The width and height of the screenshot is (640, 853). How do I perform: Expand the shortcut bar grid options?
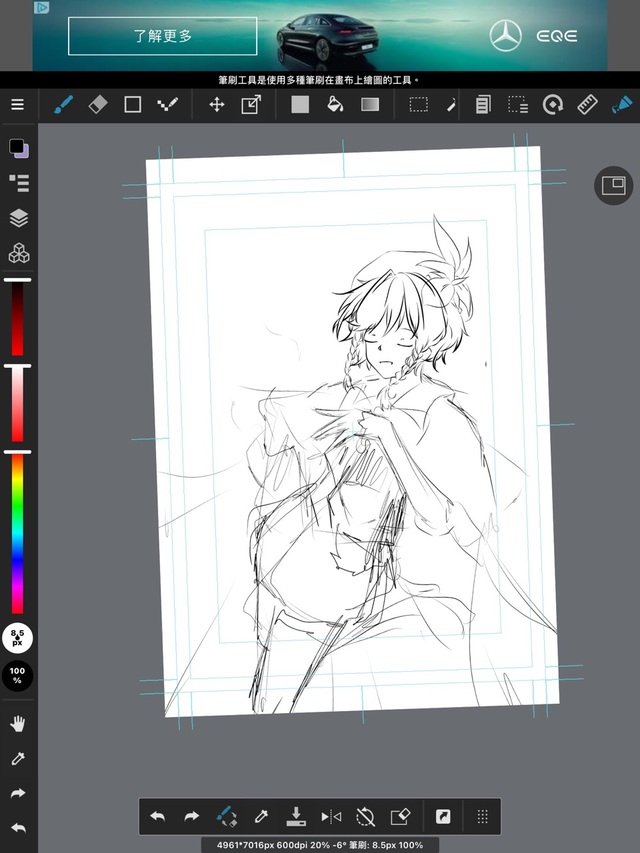coord(482,817)
